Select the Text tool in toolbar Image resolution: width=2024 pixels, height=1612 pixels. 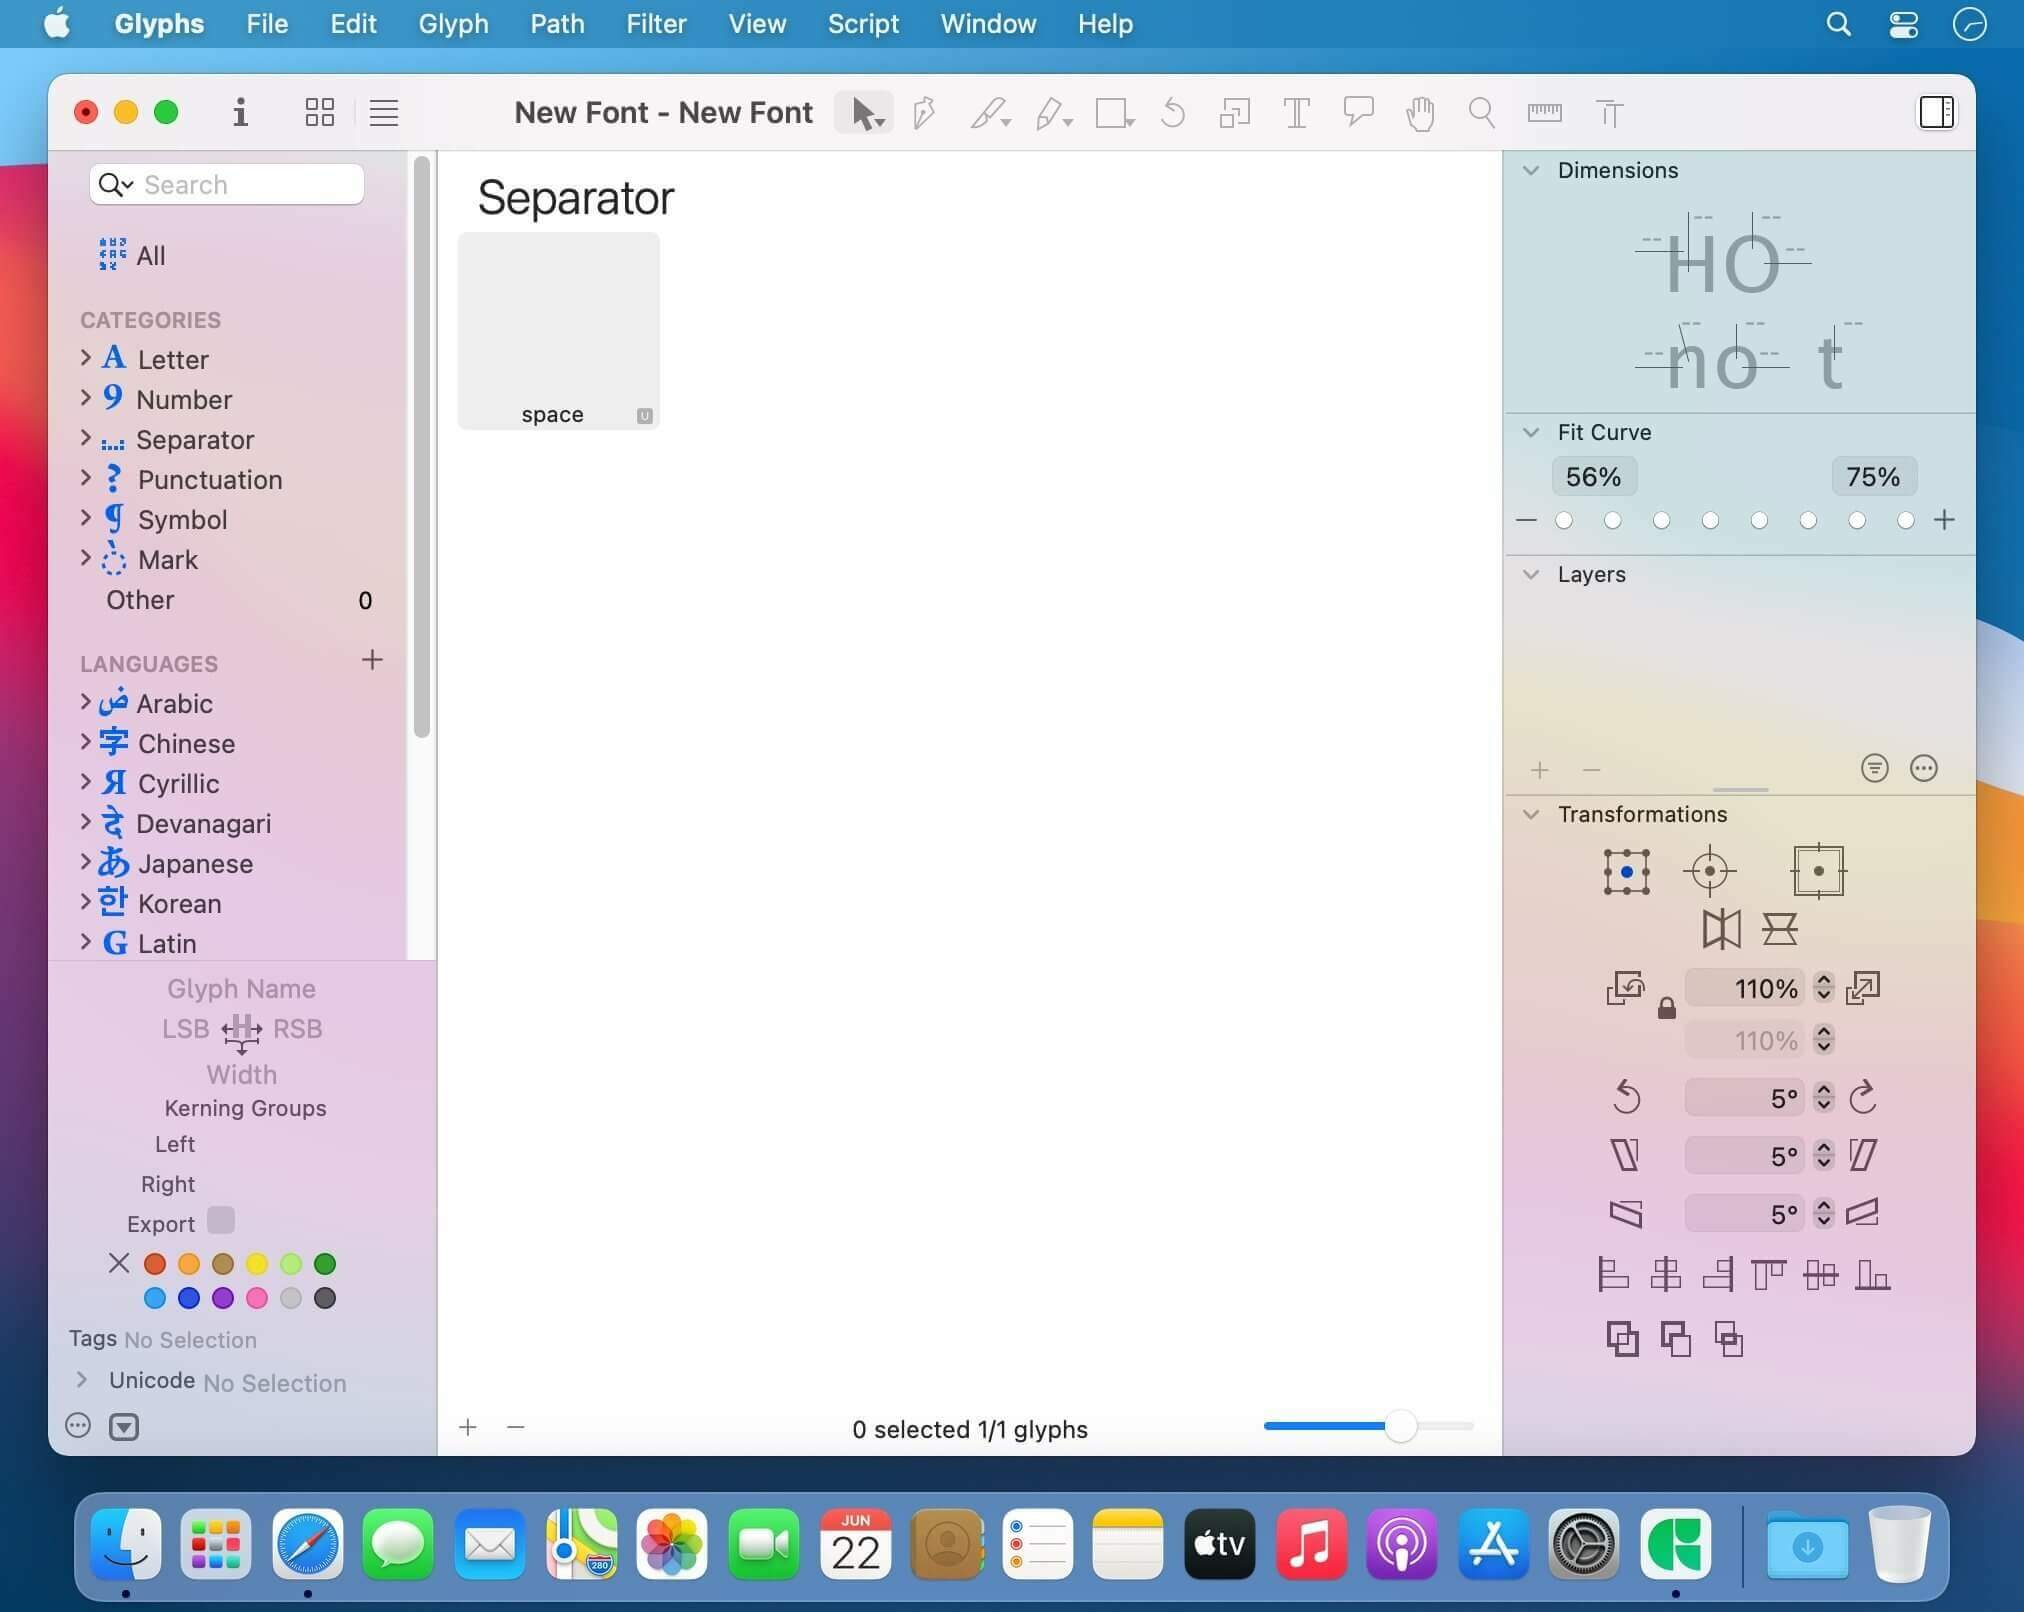point(1296,113)
